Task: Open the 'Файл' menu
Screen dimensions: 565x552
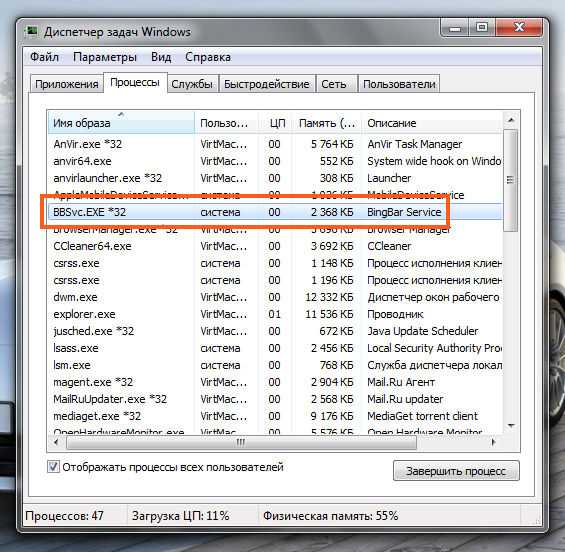Action: (x=44, y=57)
